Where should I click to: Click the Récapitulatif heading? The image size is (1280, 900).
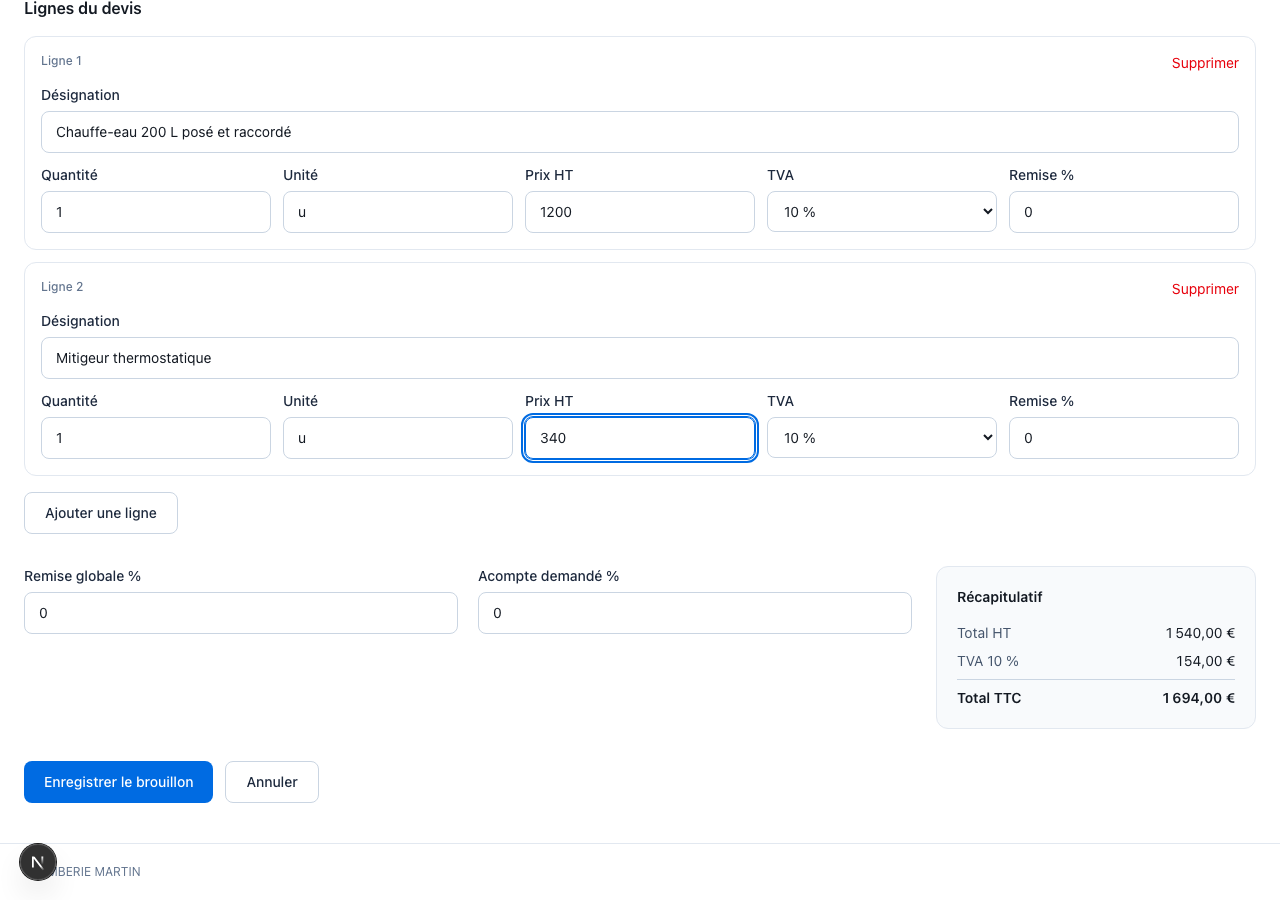1000,597
